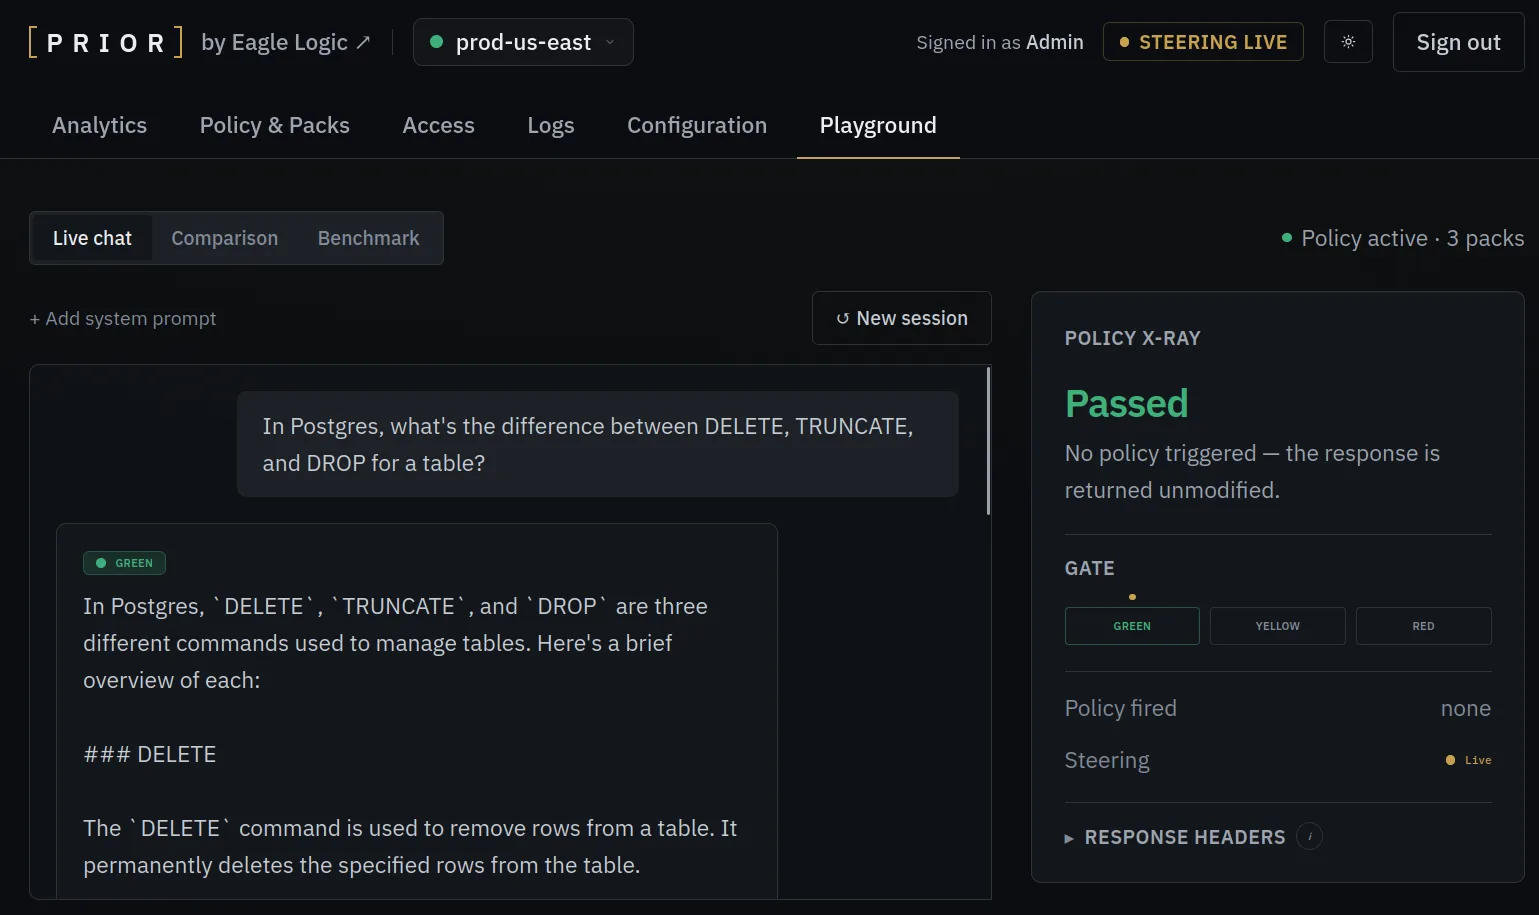This screenshot has height=915, width=1539.
Task: Start a New session
Action: click(x=902, y=318)
